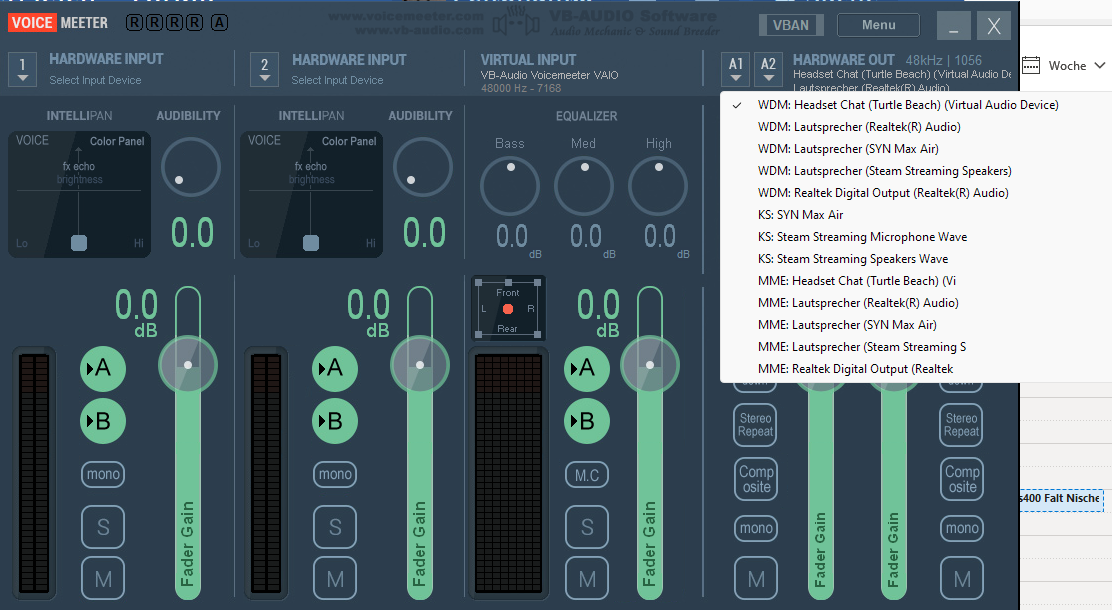The height and width of the screenshot is (610, 1112).
Task: Click Intellipan handle of Hardware Input 2
Action: [311, 243]
